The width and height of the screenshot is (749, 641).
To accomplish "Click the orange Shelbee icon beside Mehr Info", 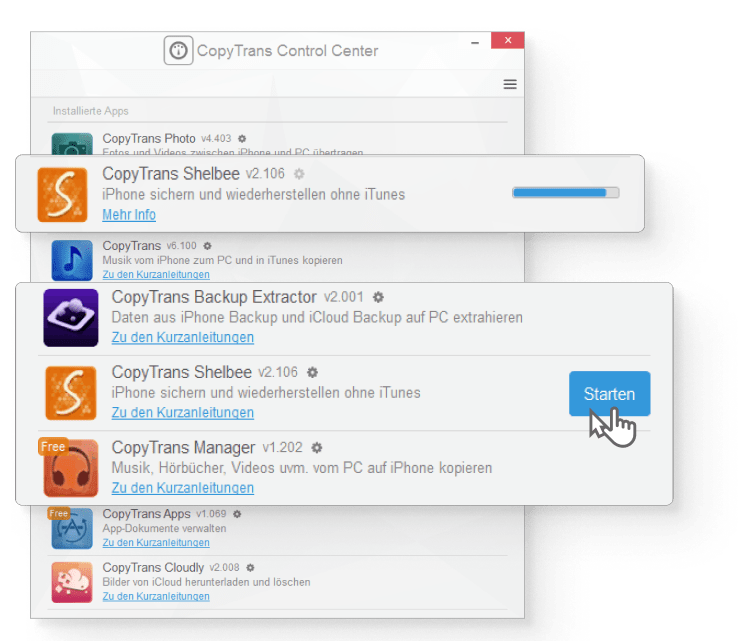I will pyautogui.click(x=63, y=194).
